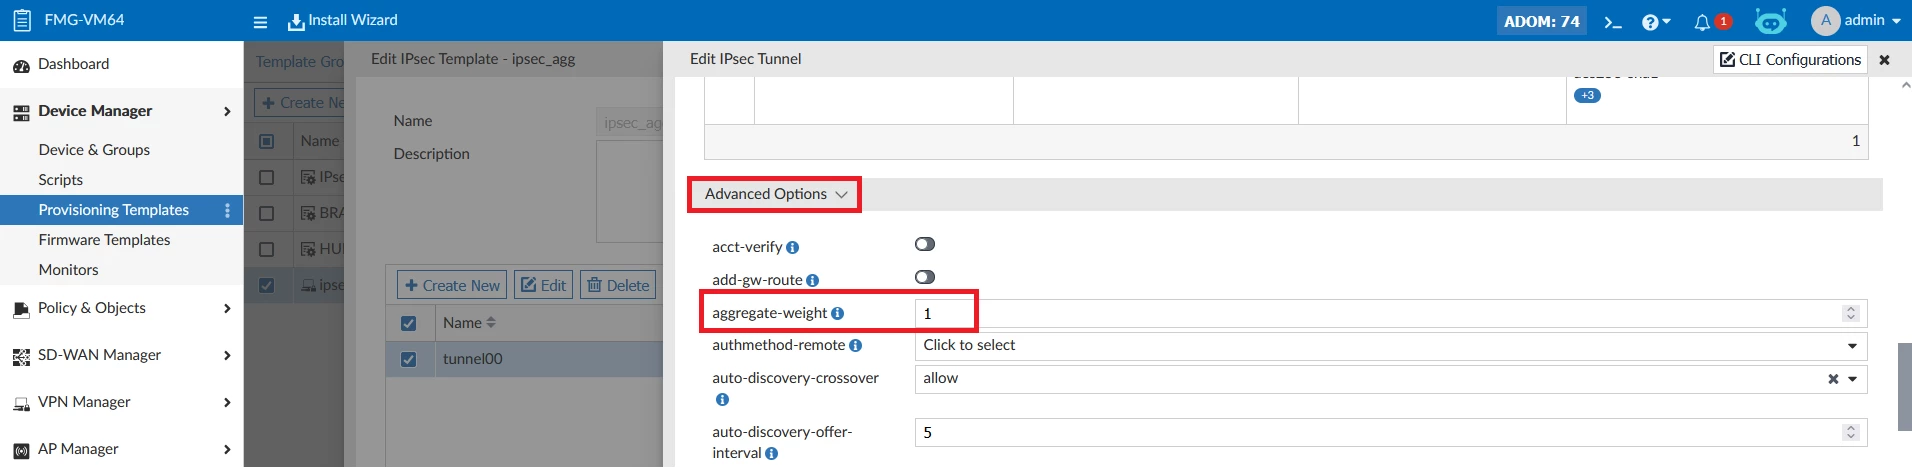Show info for aggregate-weight
Image resolution: width=1912 pixels, height=468 pixels.
[837, 314]
